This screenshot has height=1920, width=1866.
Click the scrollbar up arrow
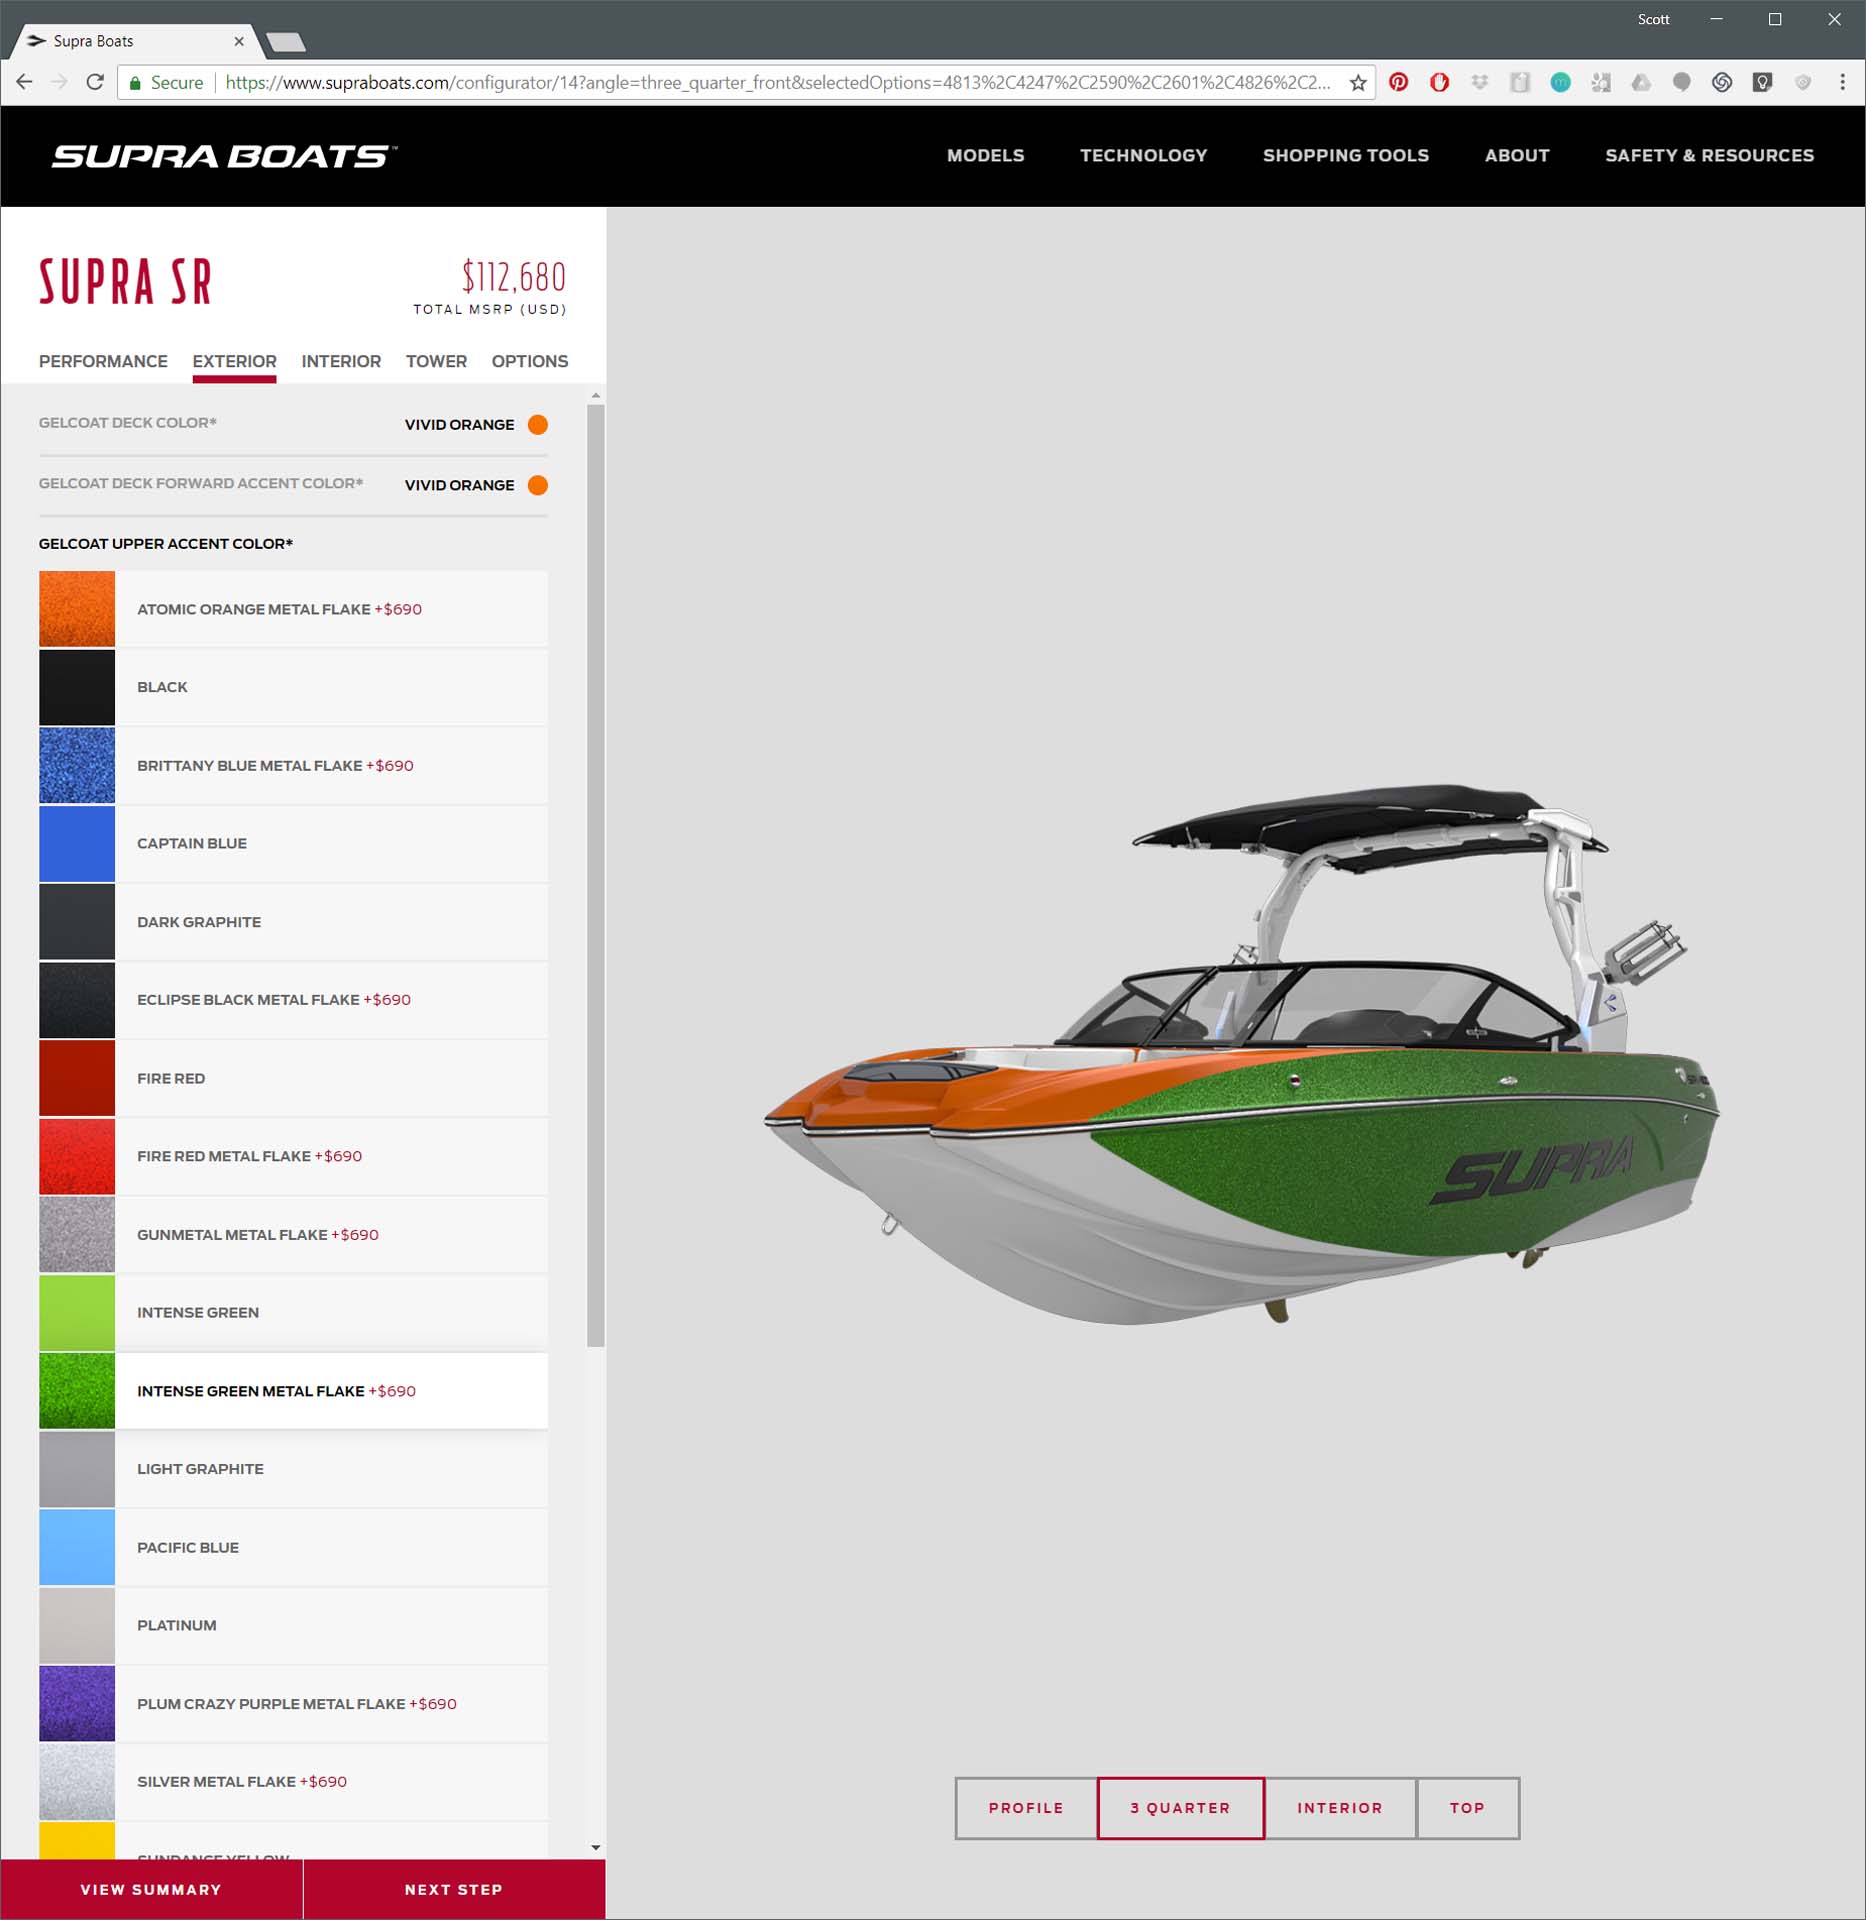coord(596,396)
